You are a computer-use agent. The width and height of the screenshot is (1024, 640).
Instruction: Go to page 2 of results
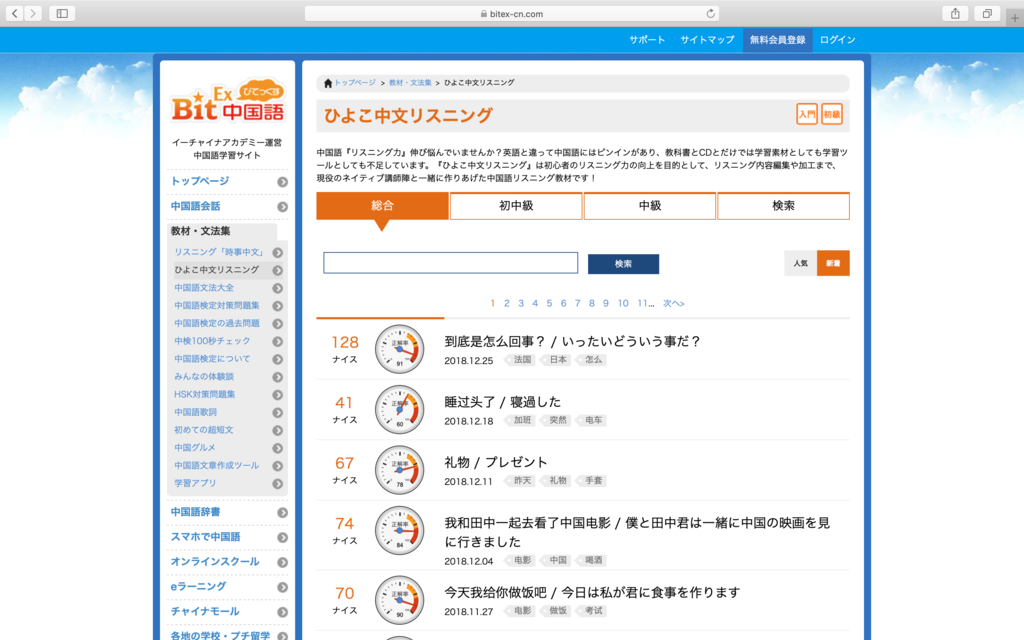[507, 303]
